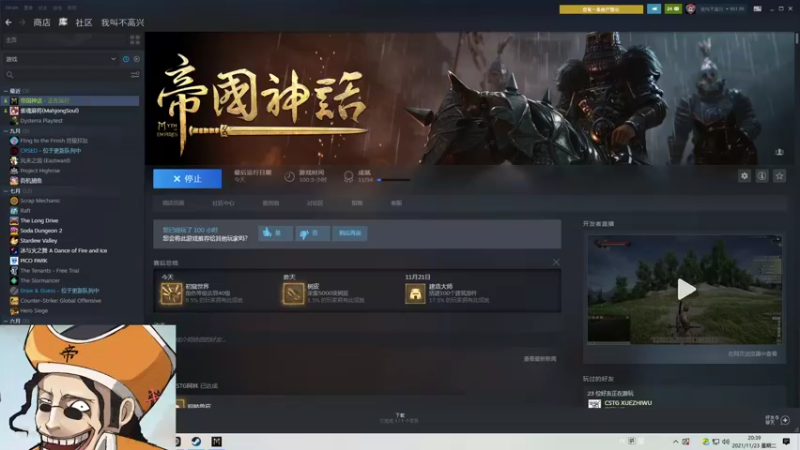Open friends chat plus icon
This screenshot has width=800, height=450.
785,420
